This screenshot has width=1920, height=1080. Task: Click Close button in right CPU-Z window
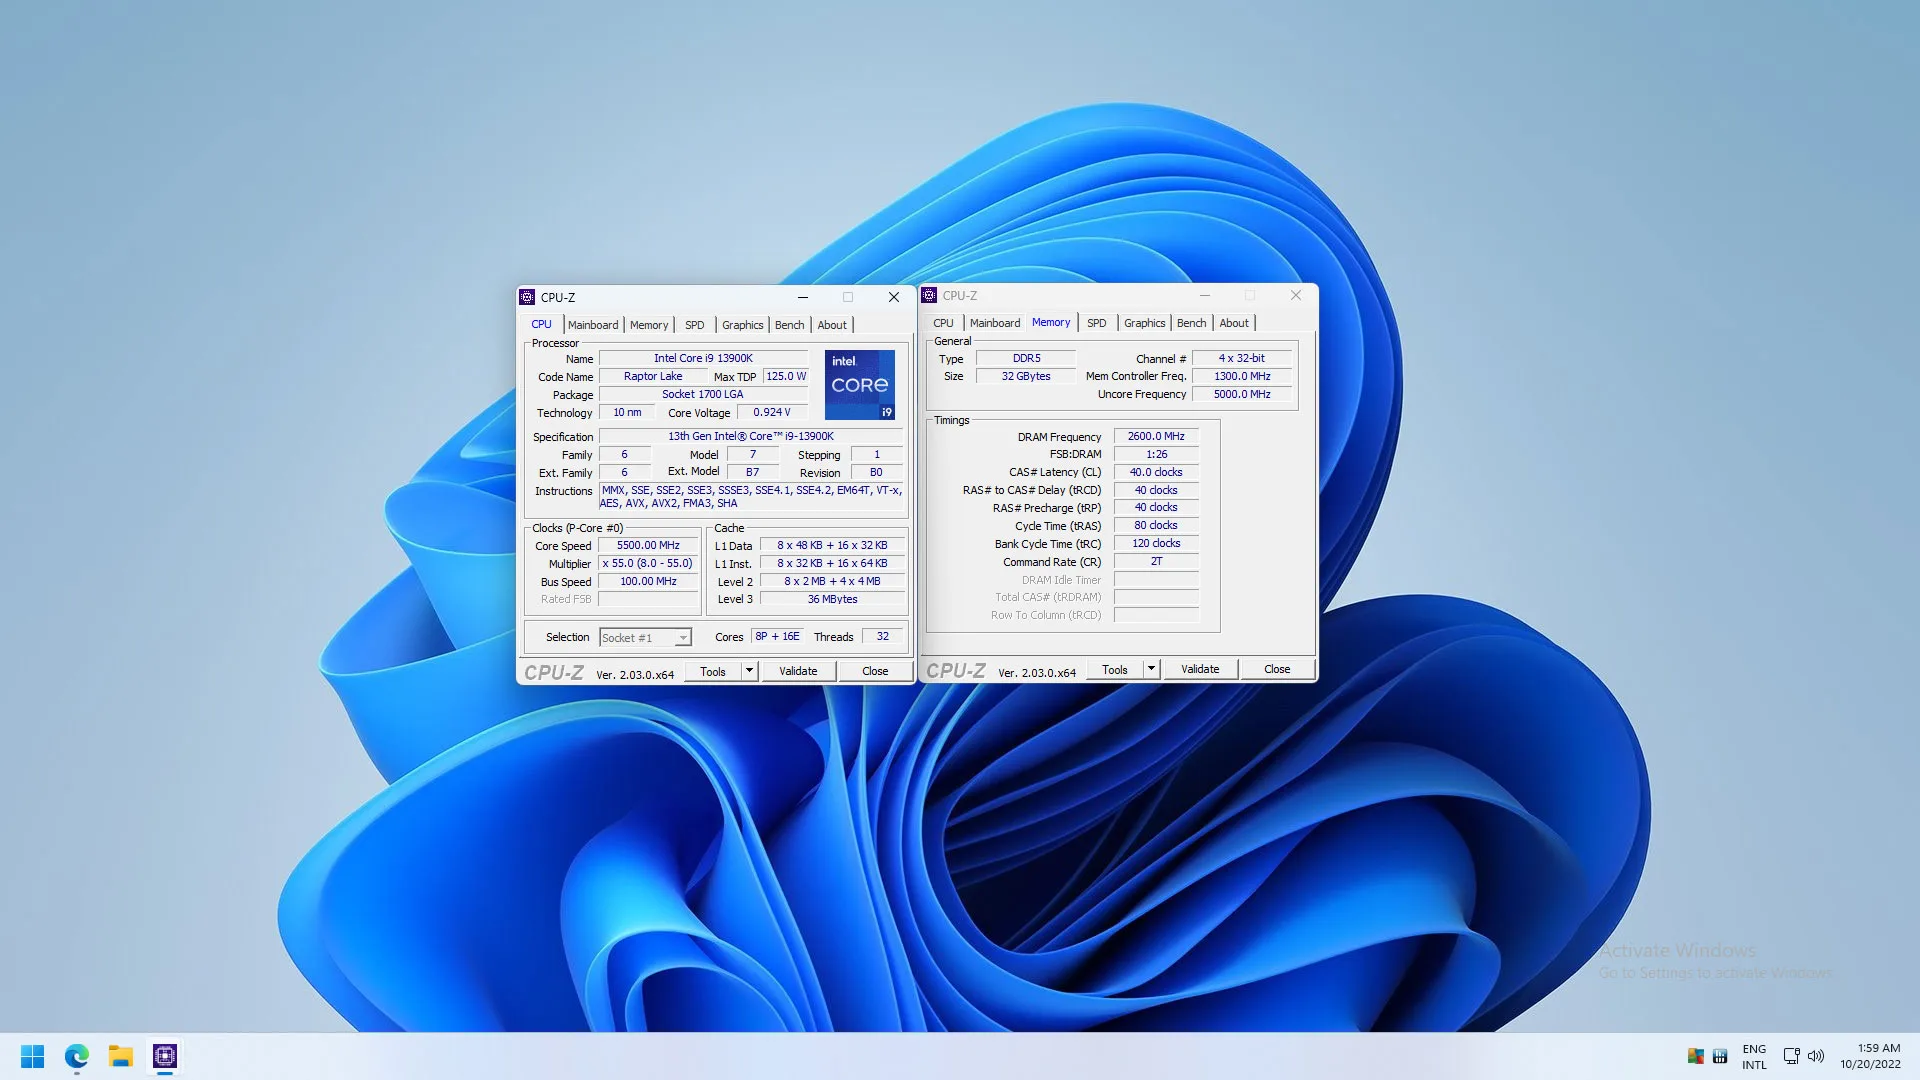point(1277,670)
